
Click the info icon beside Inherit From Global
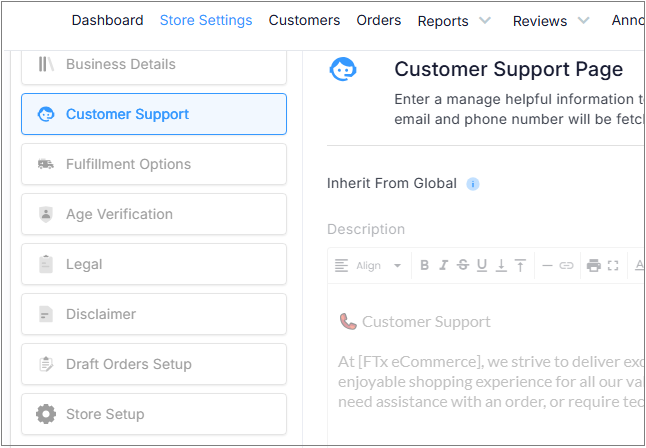(473, 184)
